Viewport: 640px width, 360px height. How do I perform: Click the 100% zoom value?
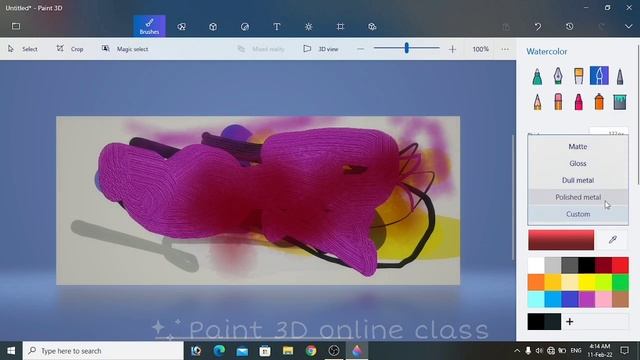(x=480, y=49)
